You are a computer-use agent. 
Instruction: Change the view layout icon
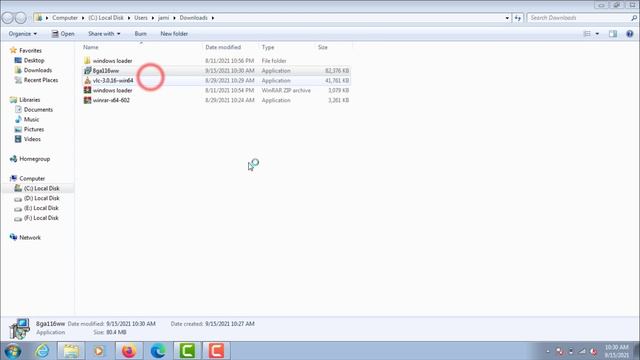pos(587,34)
